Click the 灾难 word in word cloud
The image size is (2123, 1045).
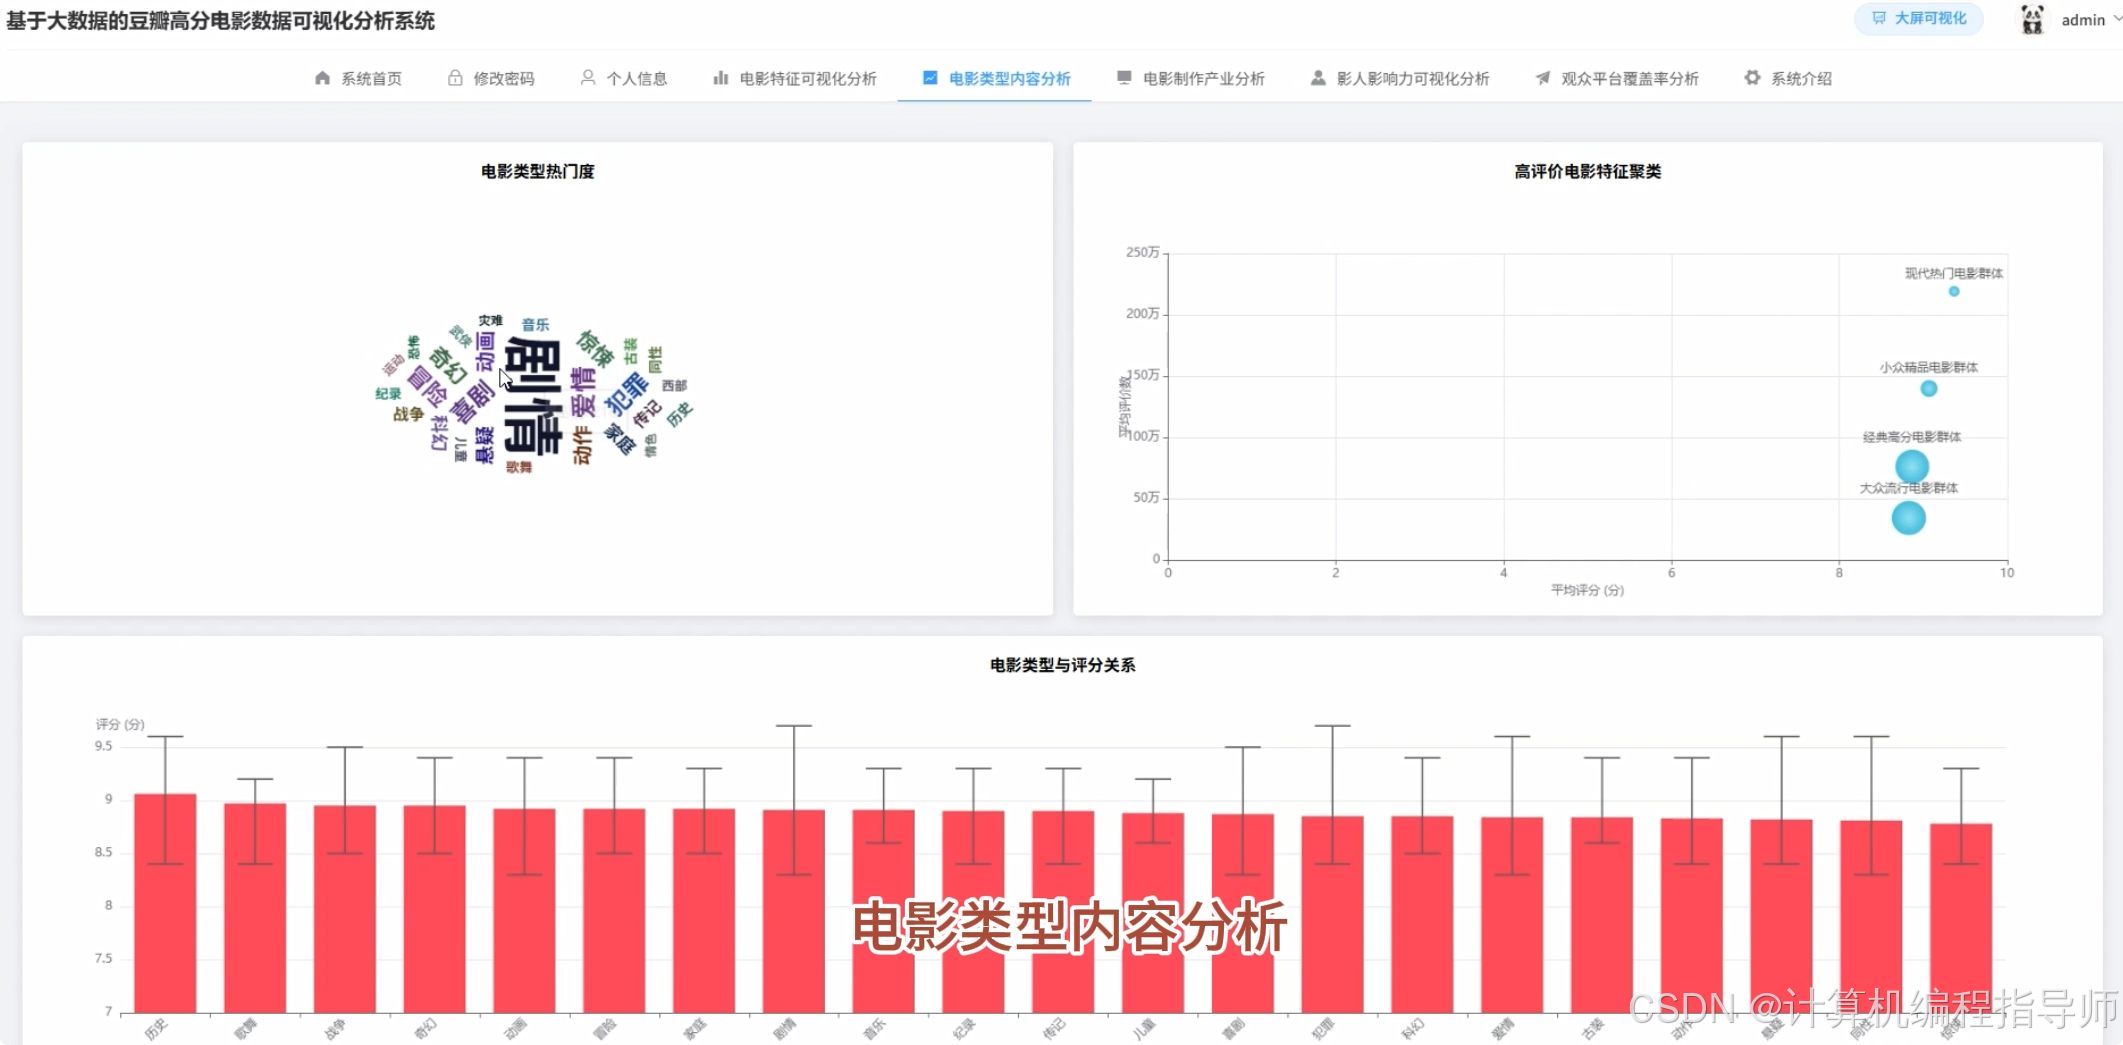click(490, 320)
